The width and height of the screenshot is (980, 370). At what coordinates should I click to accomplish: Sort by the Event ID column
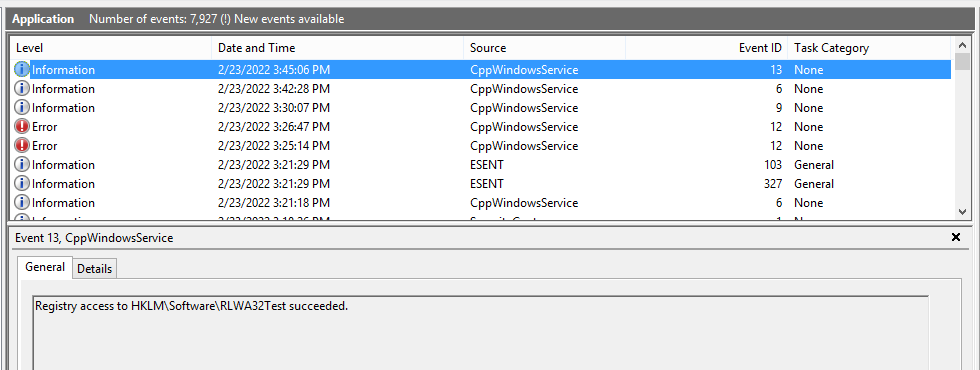click(x=706, y=48)
